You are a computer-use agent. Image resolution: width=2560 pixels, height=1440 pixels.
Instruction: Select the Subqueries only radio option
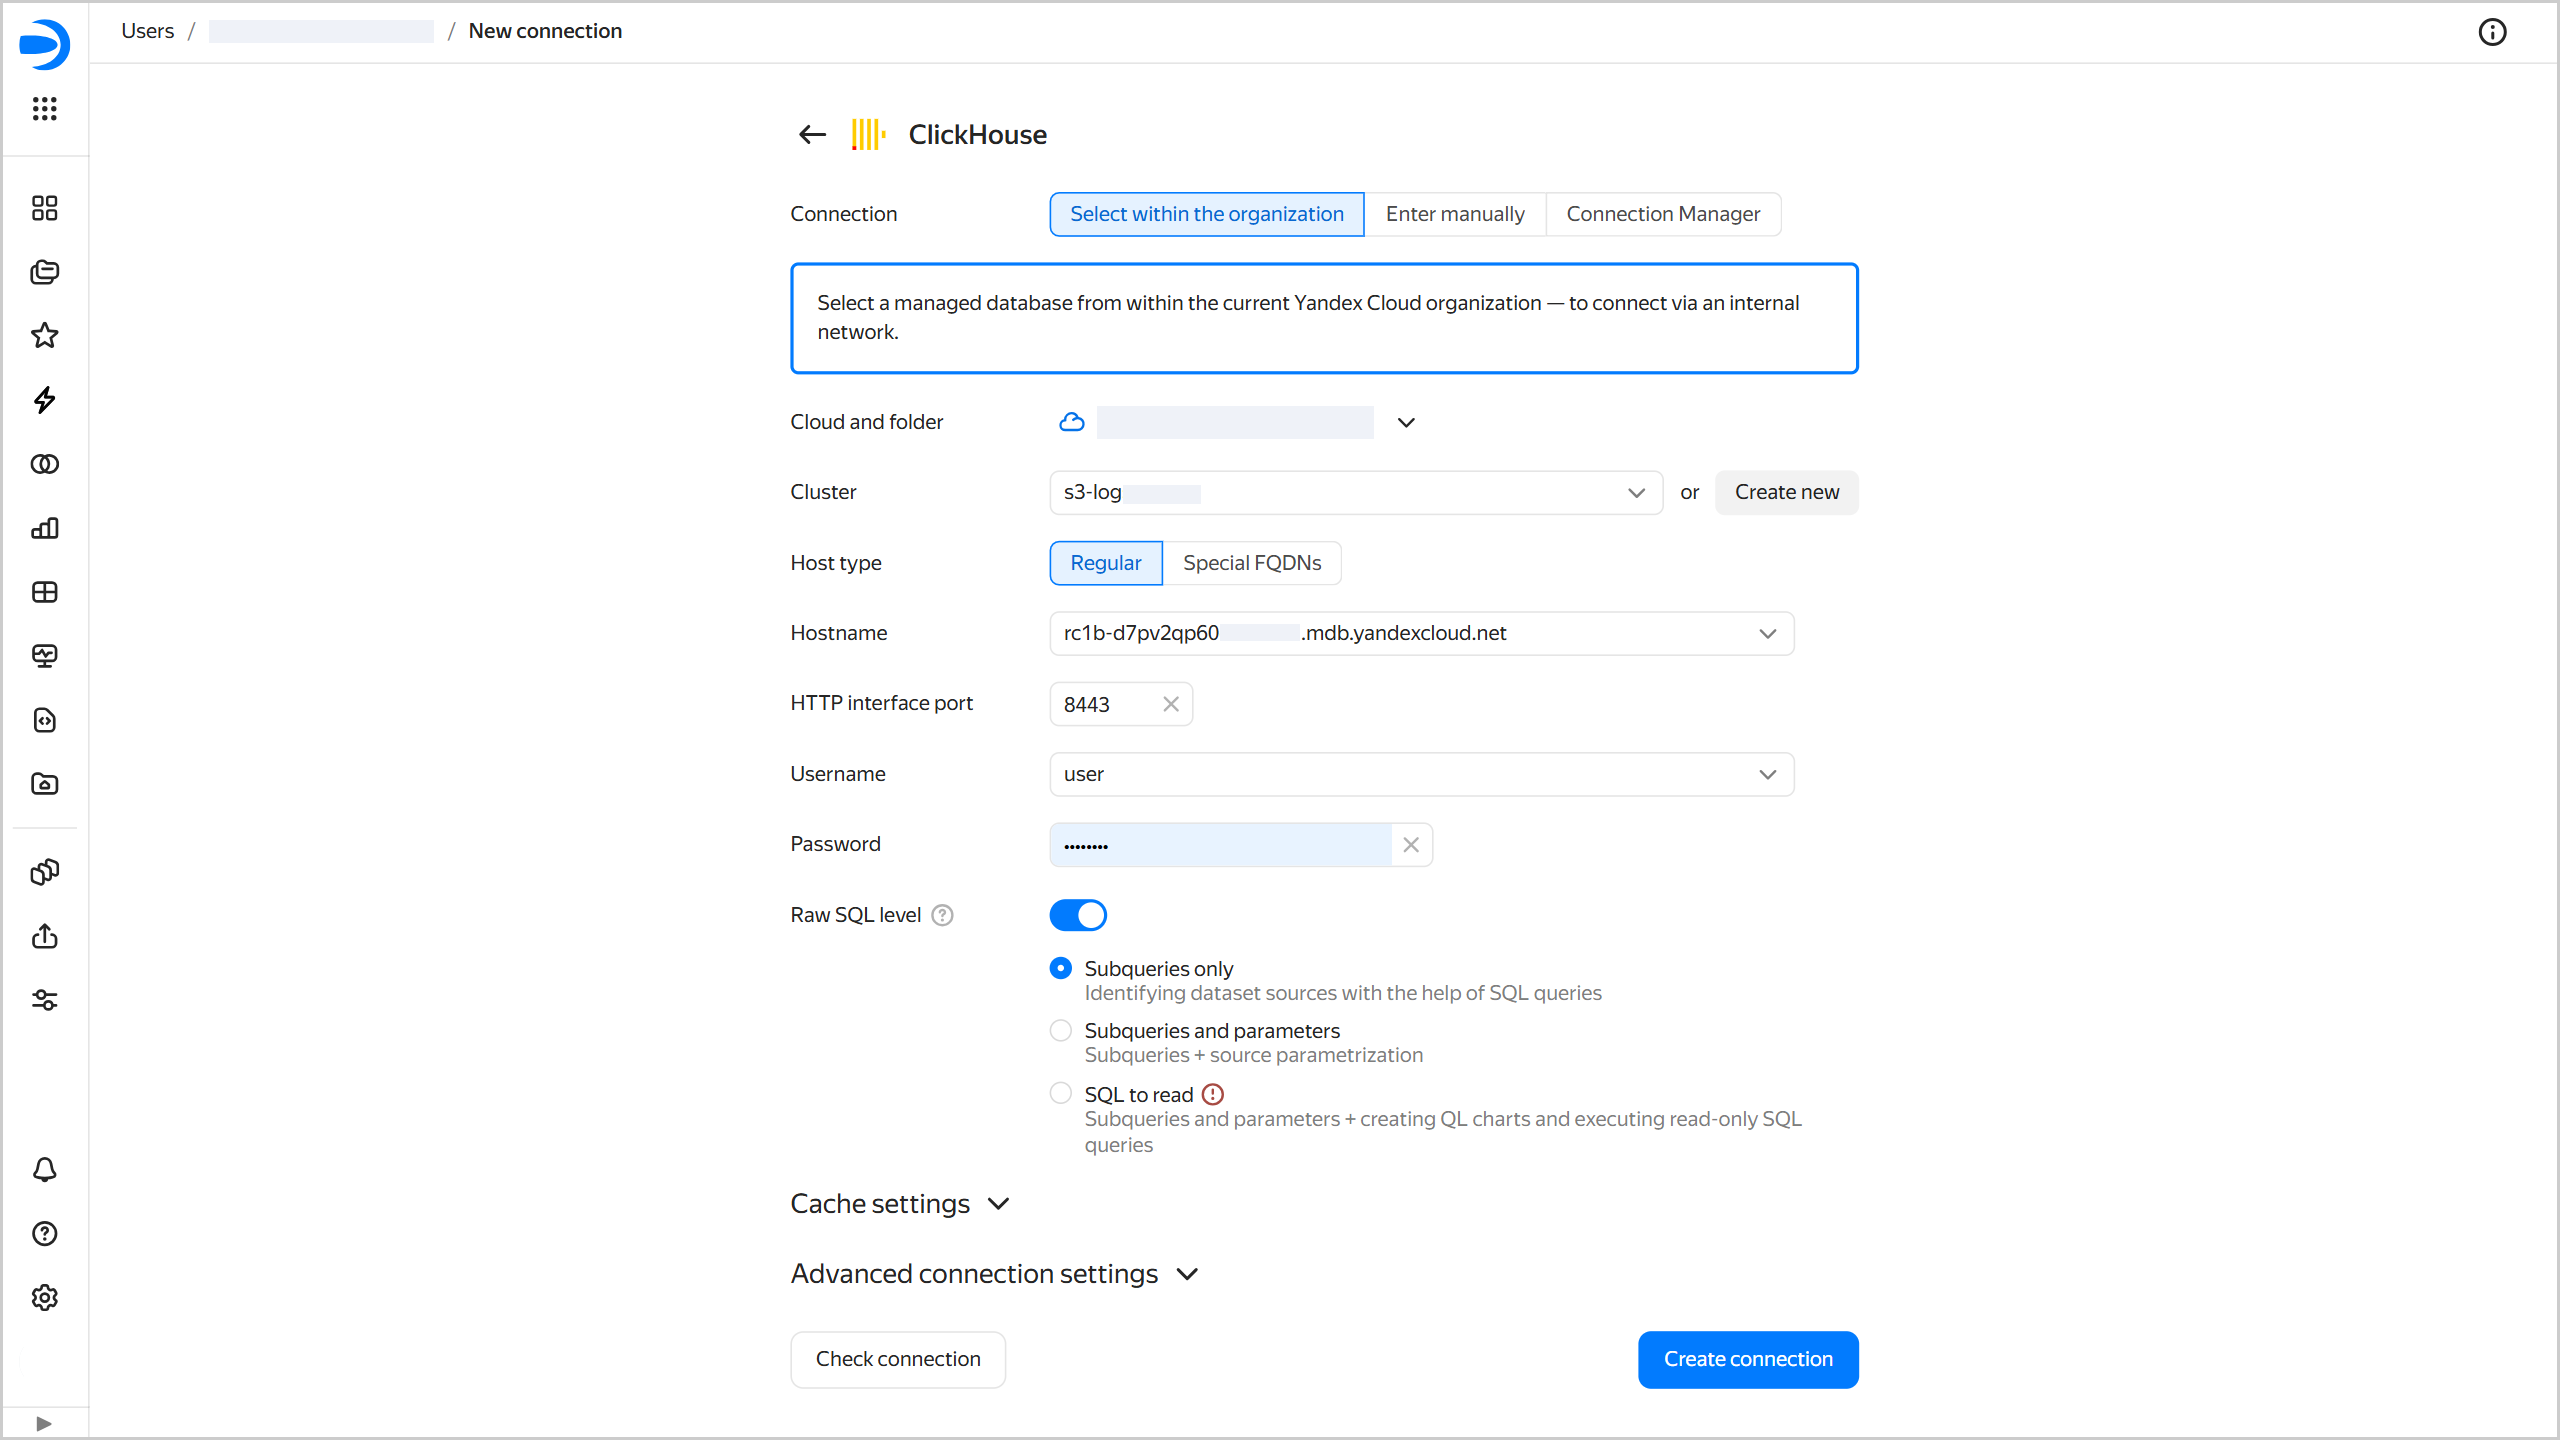(x=1061, y=968)
